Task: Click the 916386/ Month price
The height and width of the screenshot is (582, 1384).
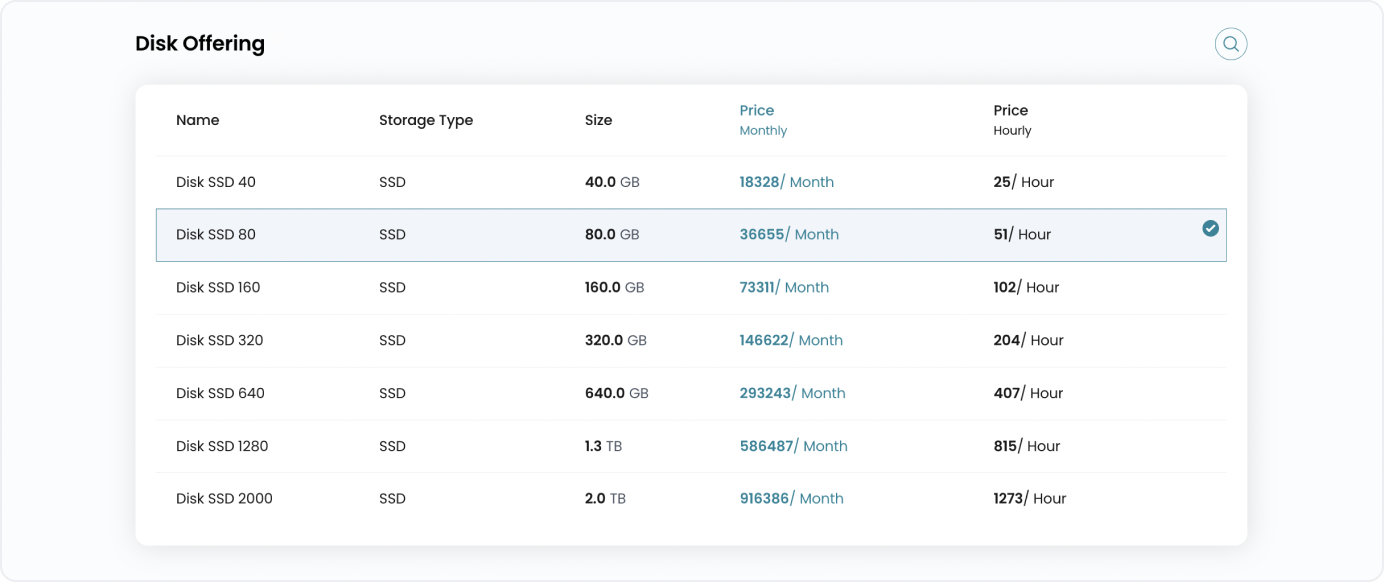Action: pyautogui.click(x=791, y=498)
